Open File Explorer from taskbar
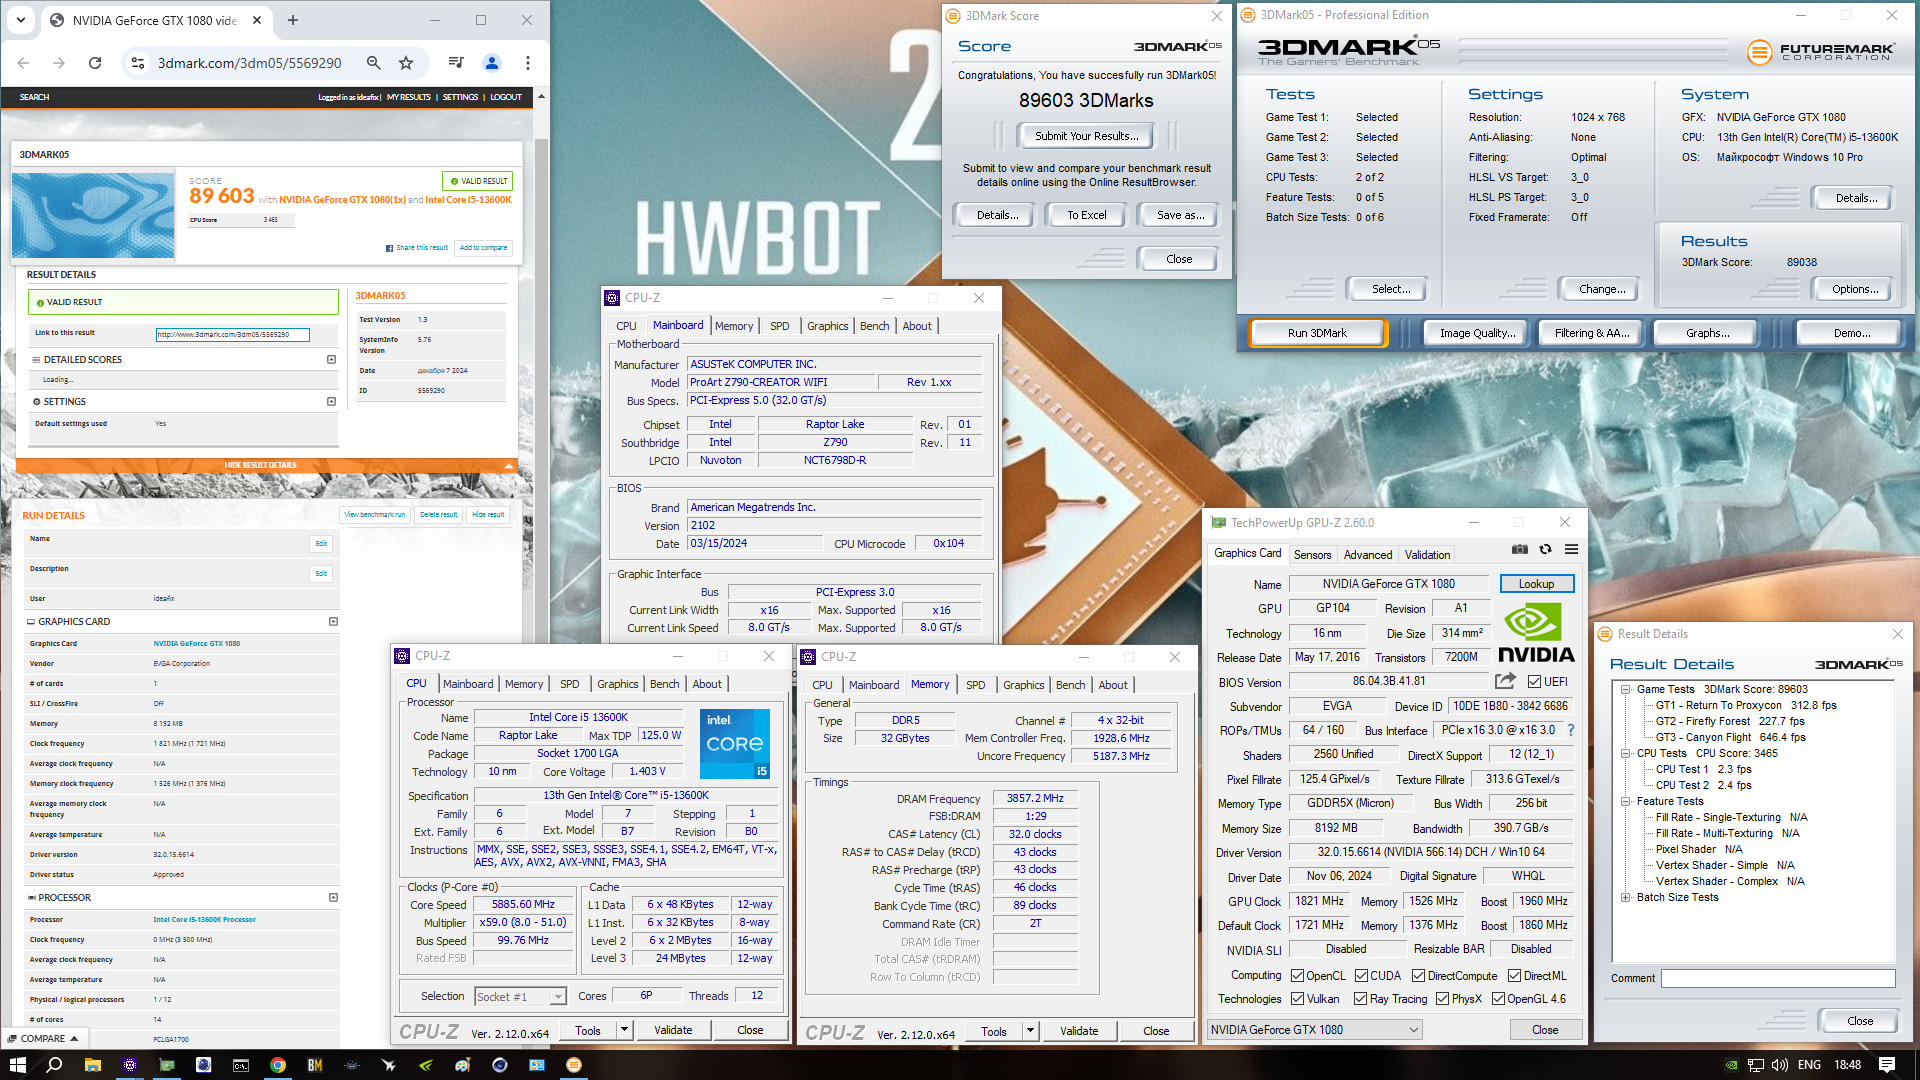Image resolution: width=1920 pixels, height=1080 pixels. point(92,1065)
